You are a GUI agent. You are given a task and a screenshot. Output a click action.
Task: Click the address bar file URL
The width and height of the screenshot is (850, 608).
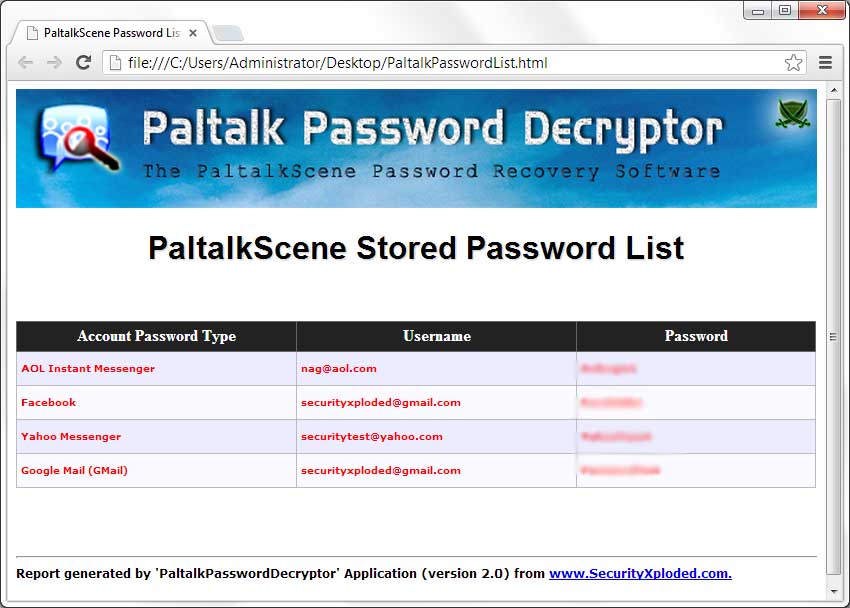(x=337, y=63)
